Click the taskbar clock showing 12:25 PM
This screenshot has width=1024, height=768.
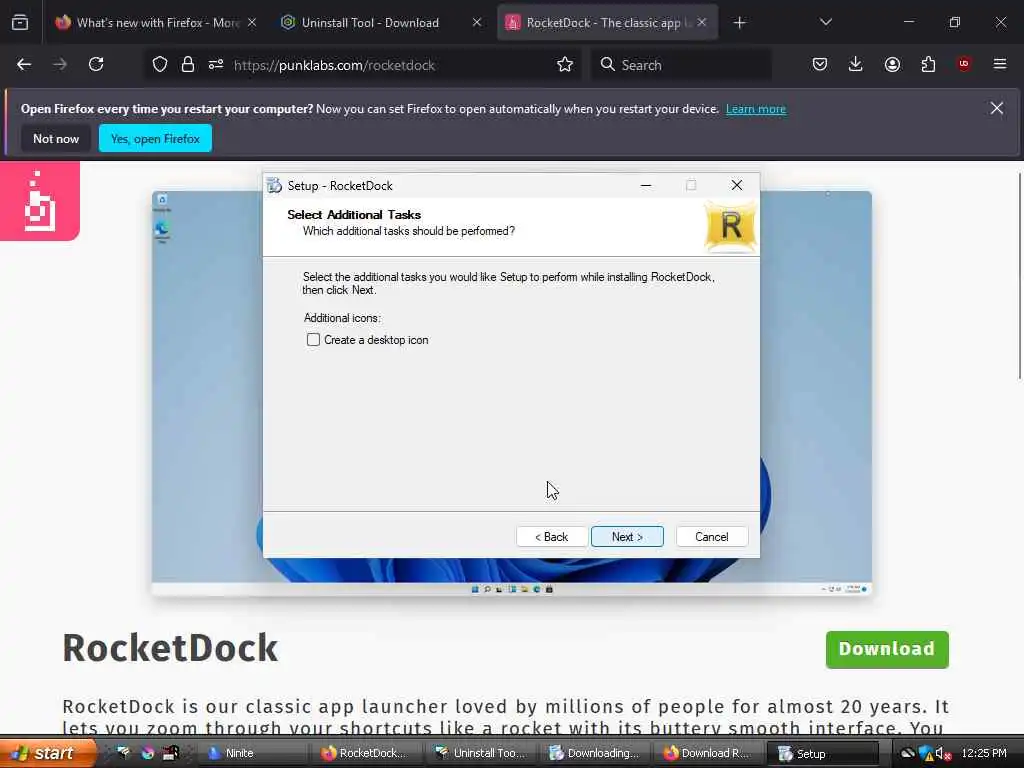(x=984, y=753)
